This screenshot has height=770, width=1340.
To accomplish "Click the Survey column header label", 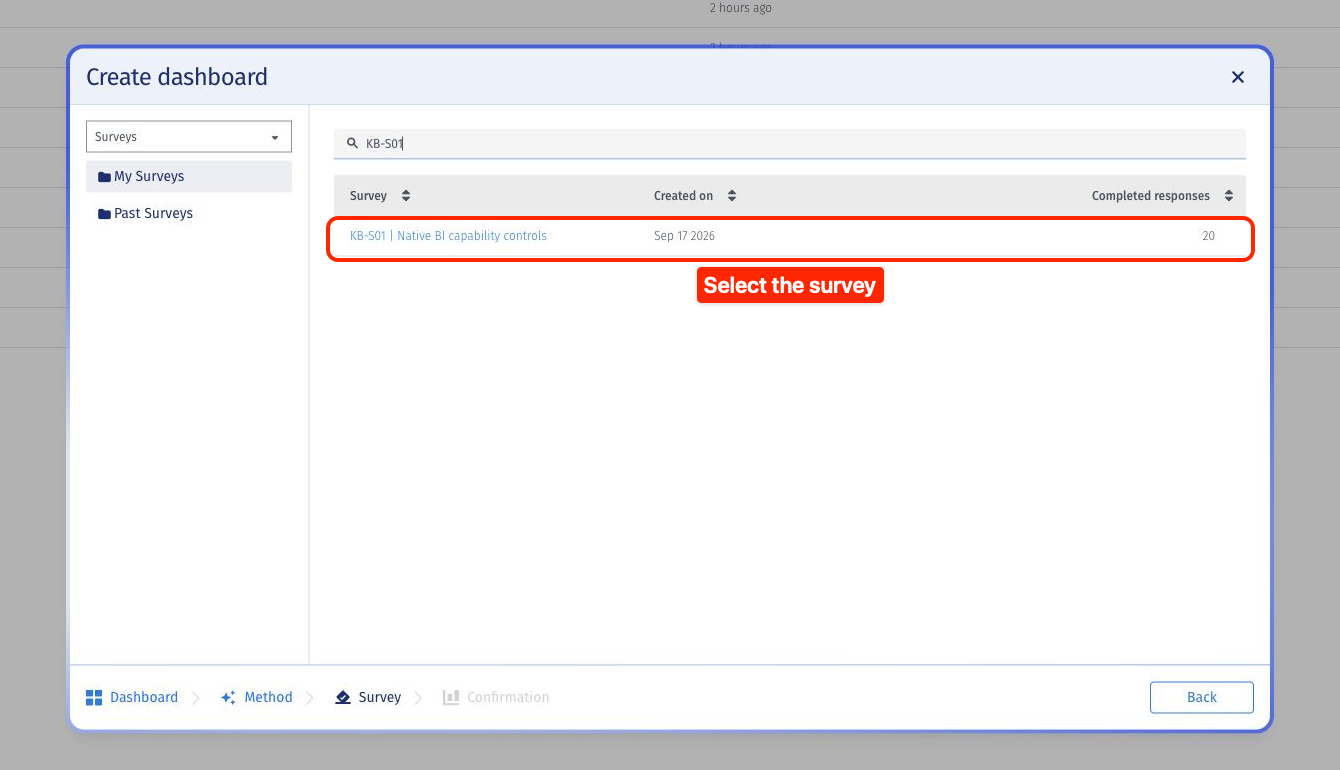I will click(x=368, y=196).
